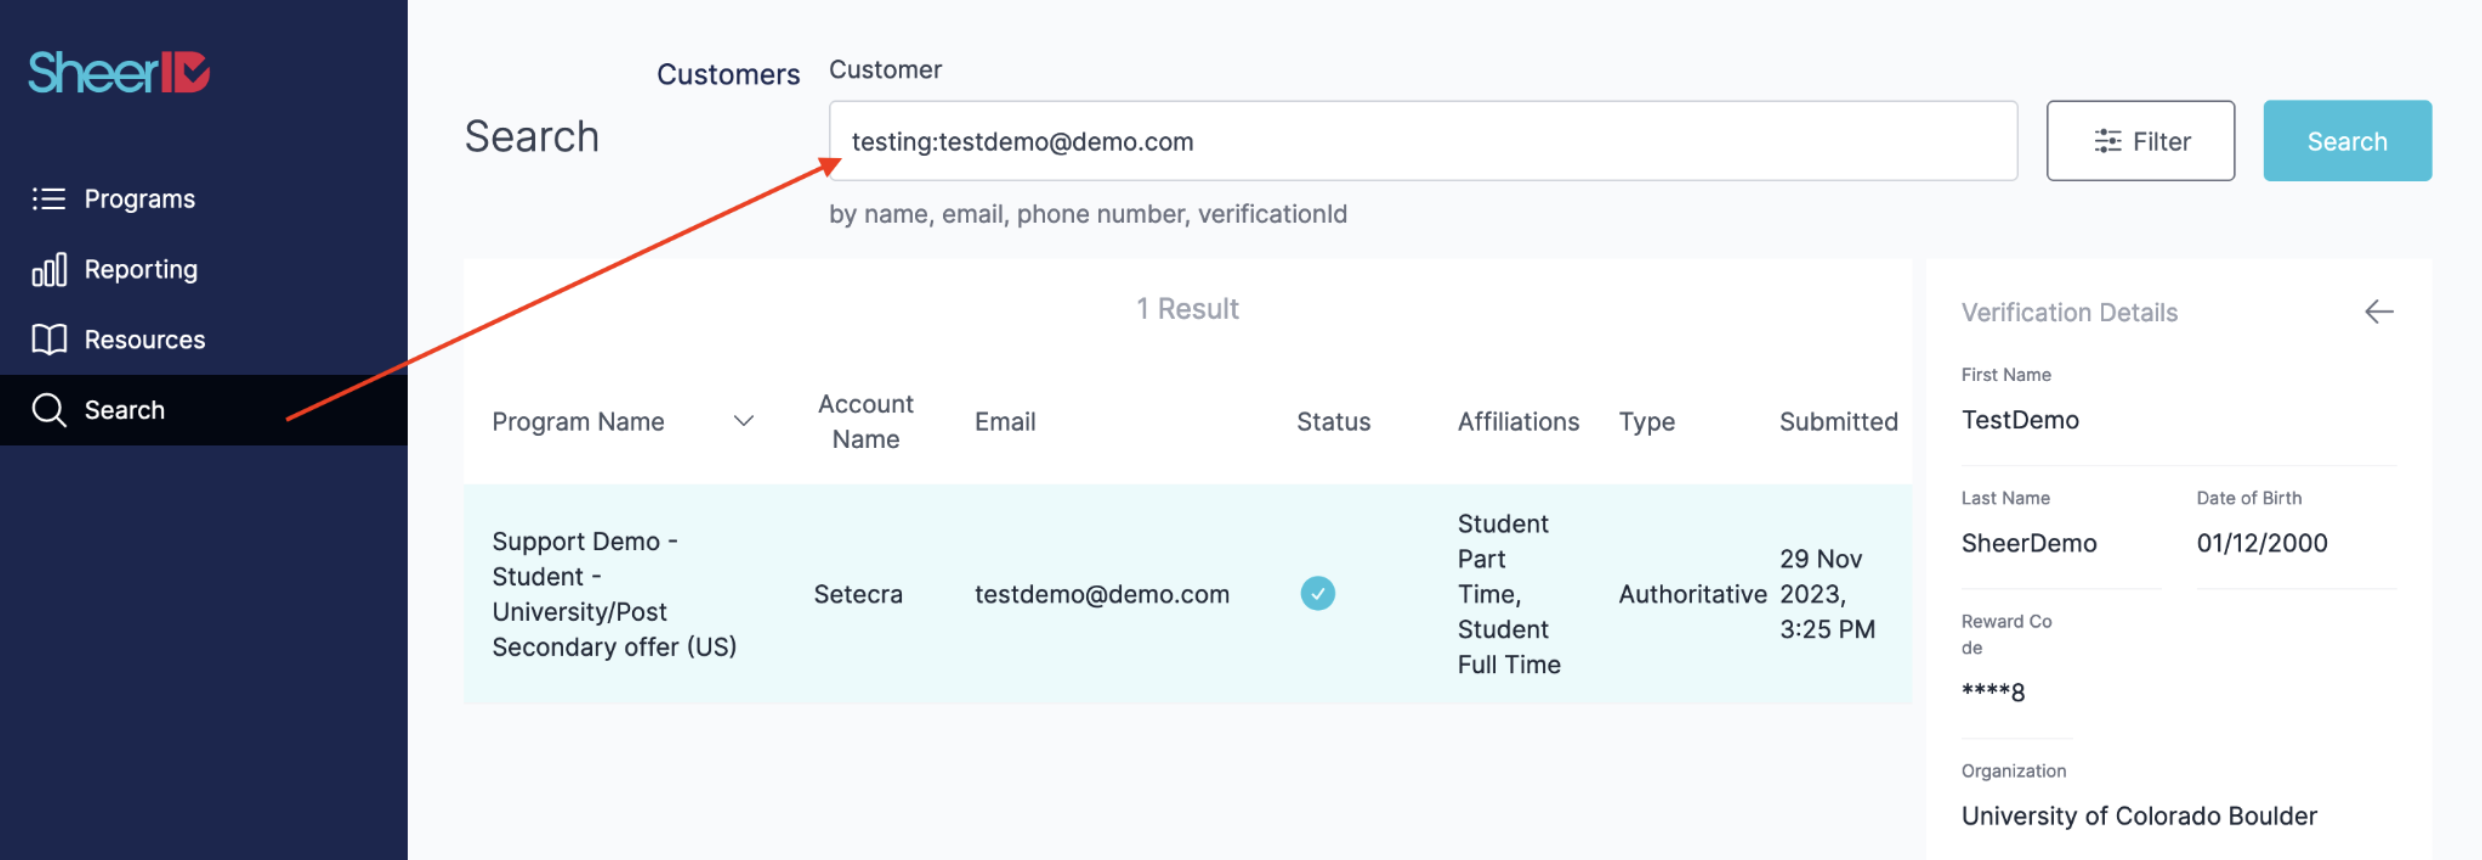Click the filter sliders icon

2107,141
